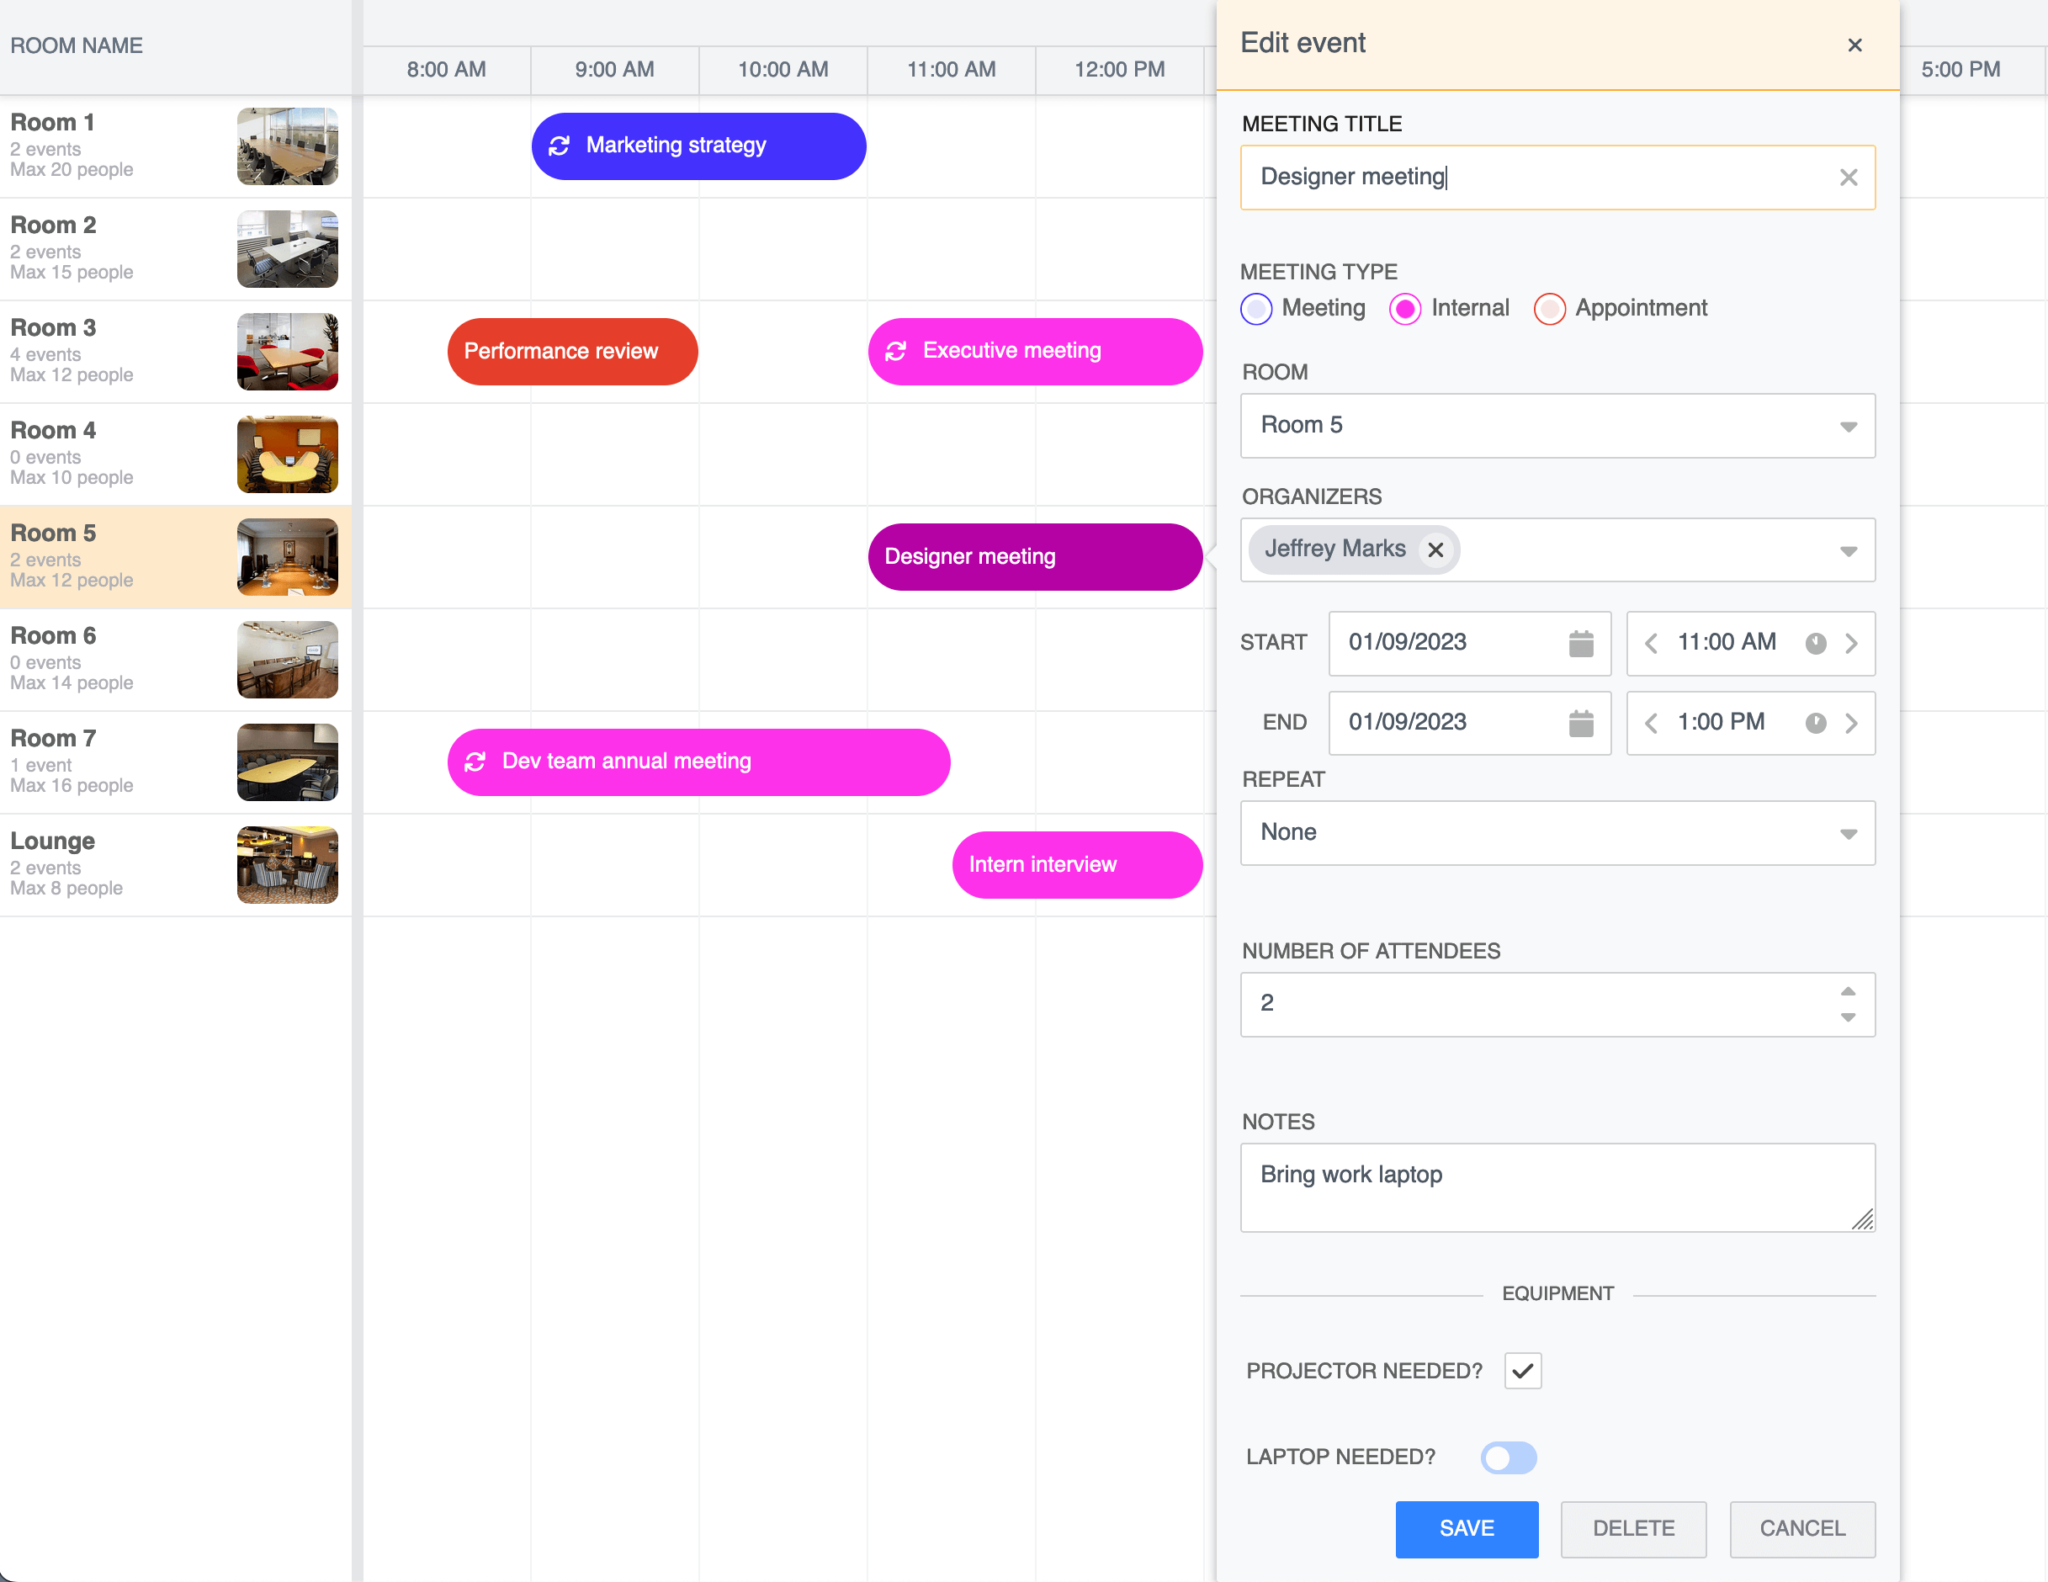This screenshot has width=2048, height=1582.
Task: Open the Repeat dropdown showing None
Action: tap(1557, 833)
